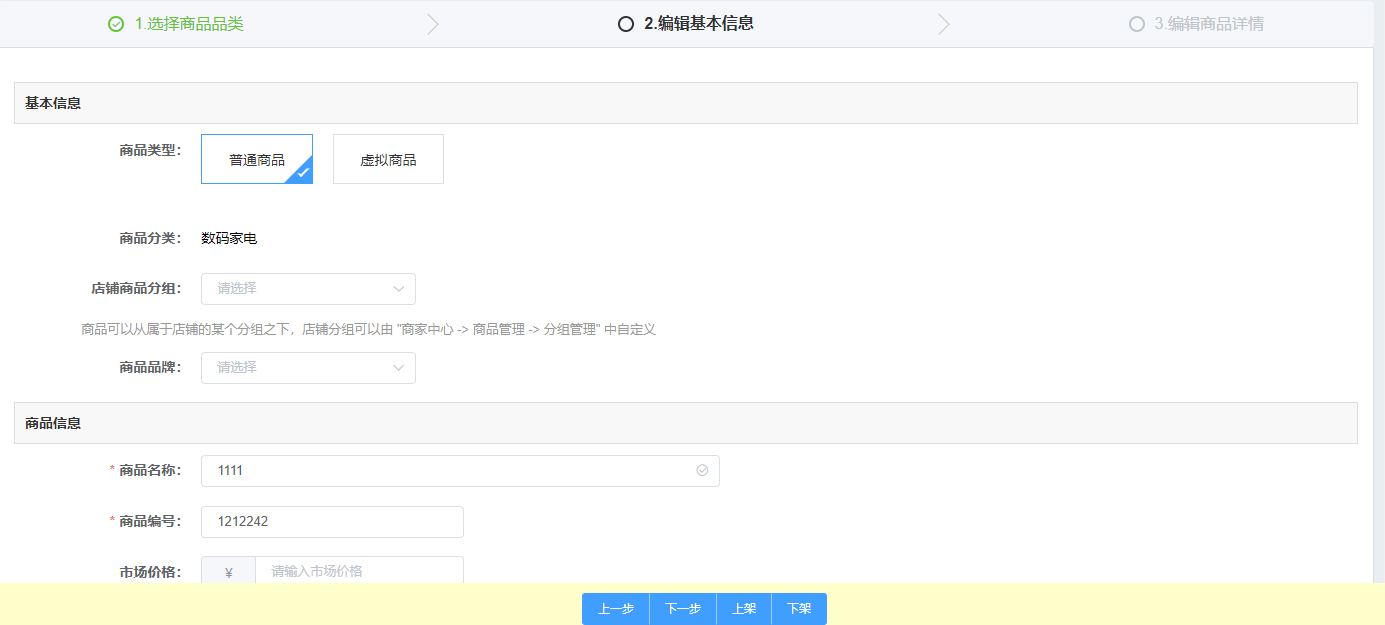Click the arrow separator after step 1
Image resolution: width=1385 pixels, height=625 pixels.
click(x=432, y=24)
